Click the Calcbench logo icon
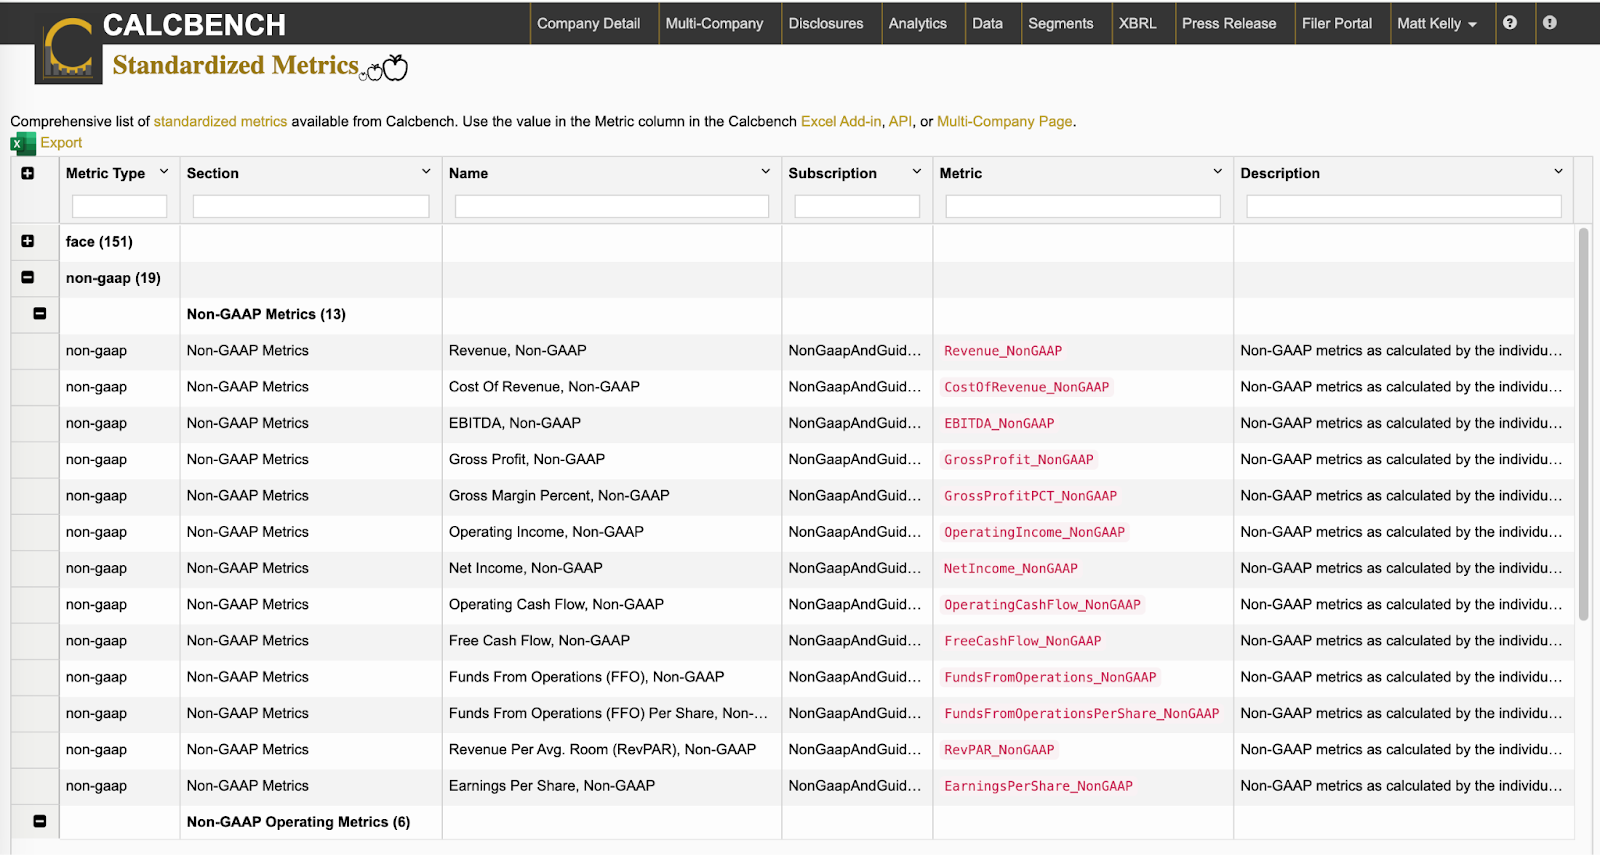 (x=68, y=49)
